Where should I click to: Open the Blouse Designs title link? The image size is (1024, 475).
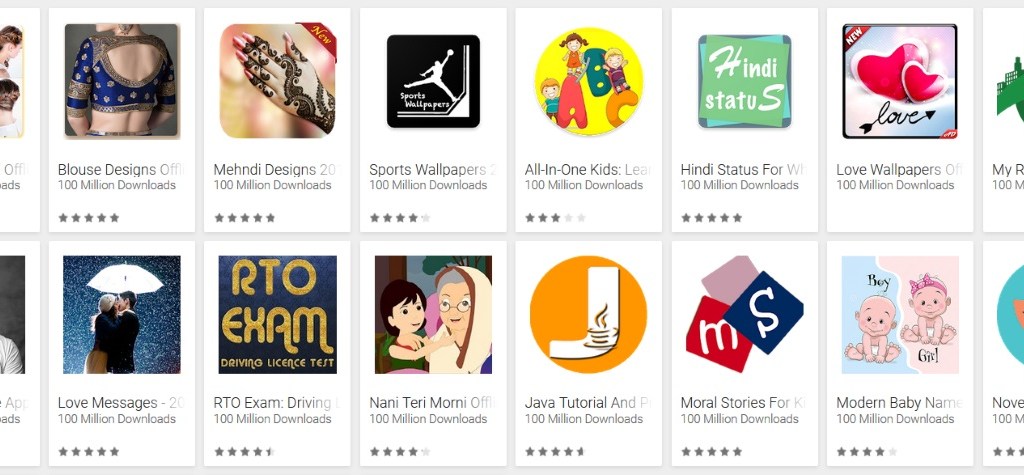(121, 170)
